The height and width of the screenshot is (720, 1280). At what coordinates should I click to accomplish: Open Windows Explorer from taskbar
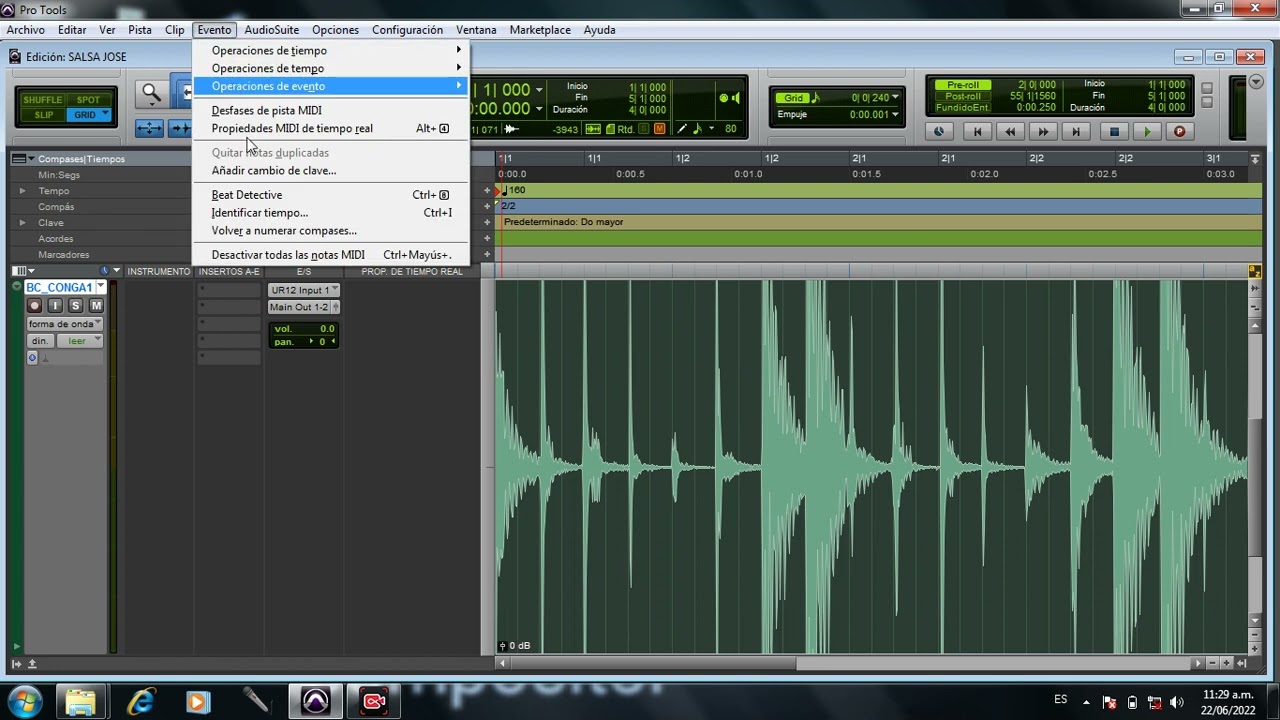(81, 701)
